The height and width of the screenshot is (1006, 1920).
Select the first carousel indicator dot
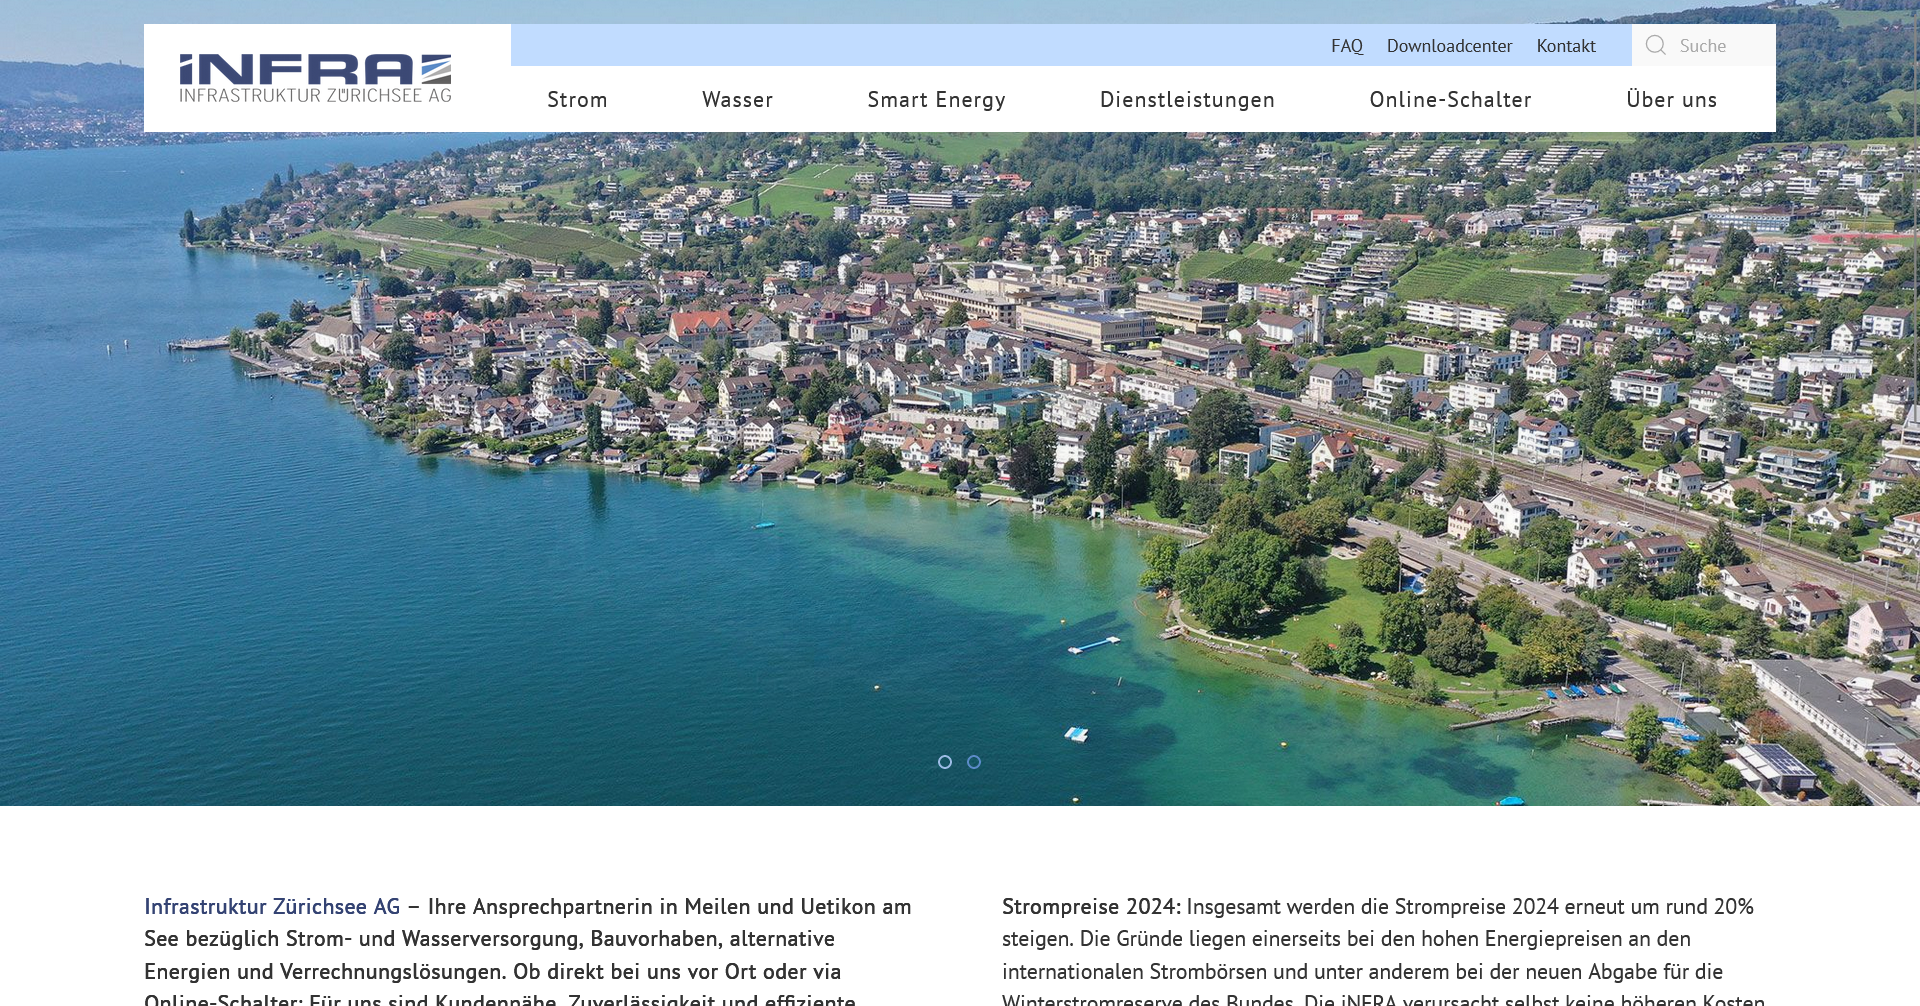click(x=943, y=761)
